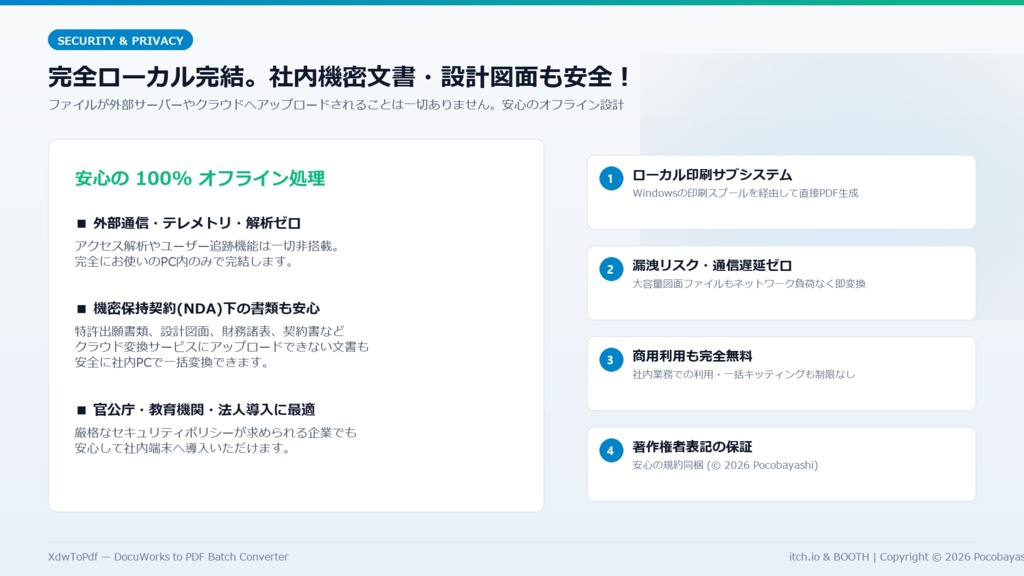Screen dimensions: 1024x576
Task: Click the line 特許出願書類、設計図面、財務諸表、契約書など
Action: click(x=210, y=331)
